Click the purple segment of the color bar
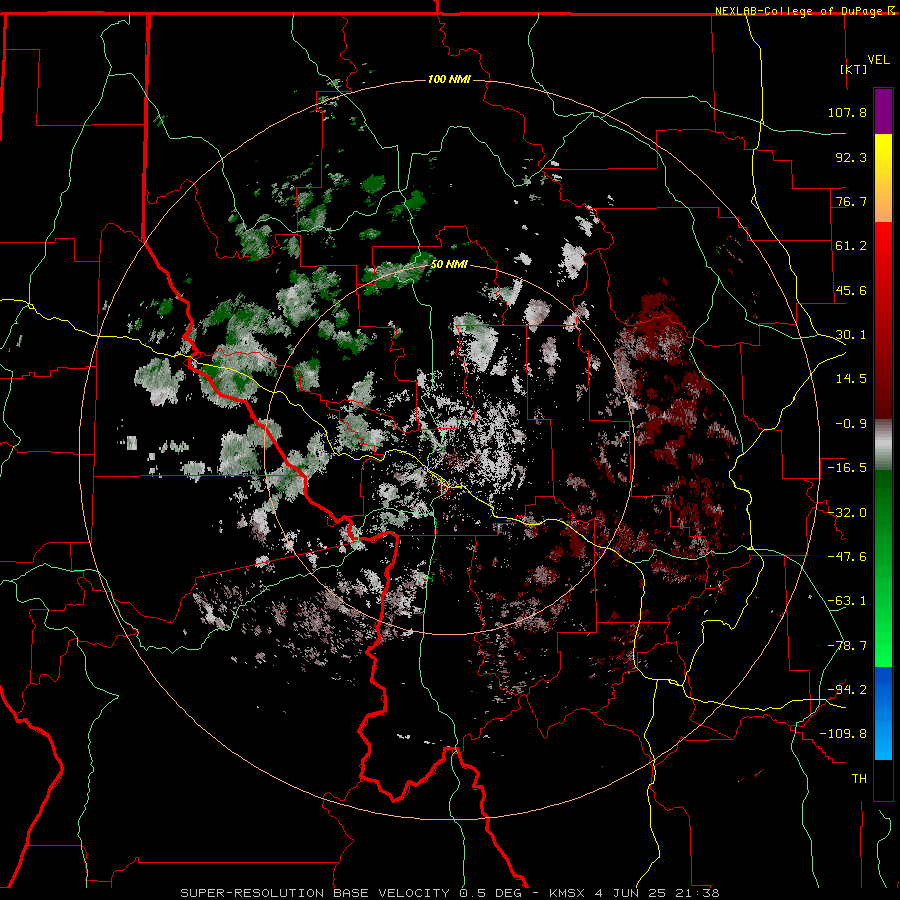The image size is (900, 900). point(883,112)
